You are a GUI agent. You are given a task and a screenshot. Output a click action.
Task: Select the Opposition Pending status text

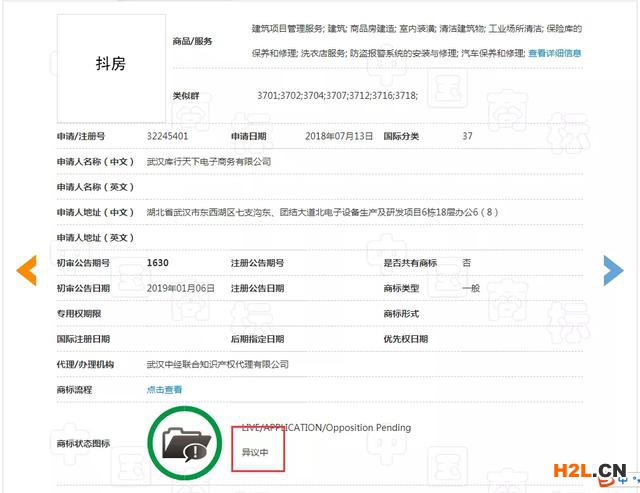(326, 427)
